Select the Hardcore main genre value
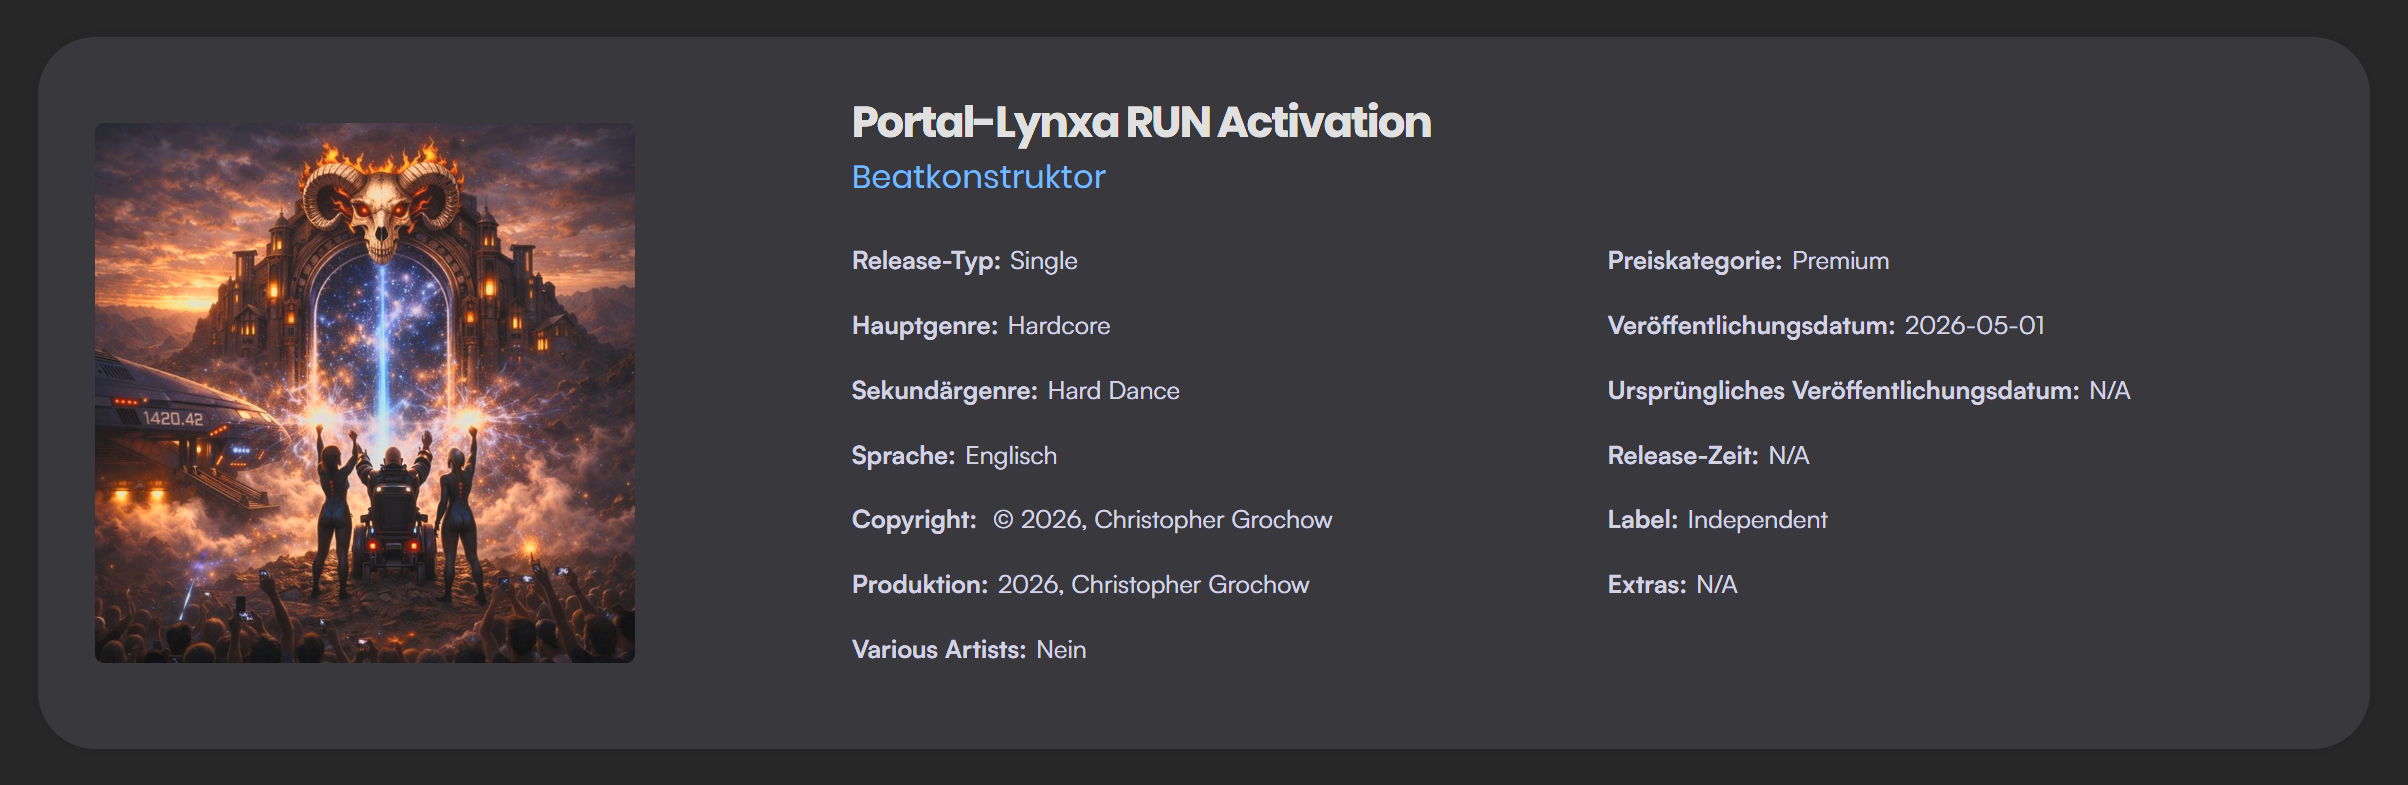The width and height of the screenshot is (2408, 785). tap(1058, 326)
